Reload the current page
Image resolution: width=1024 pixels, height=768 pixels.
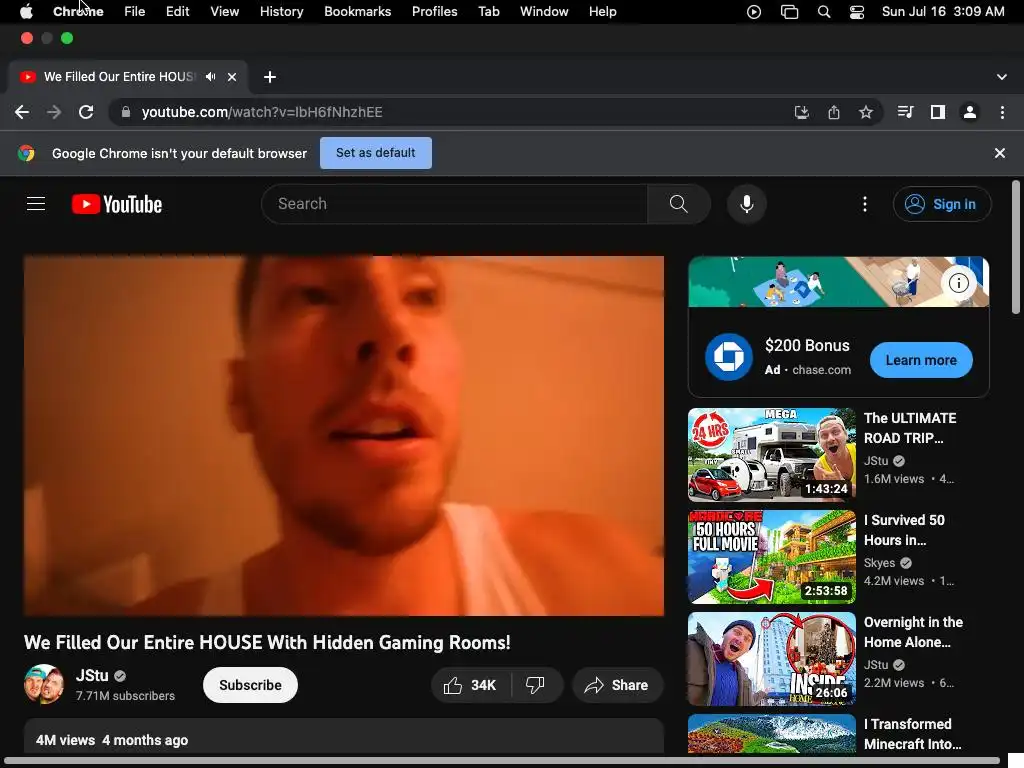86,112
